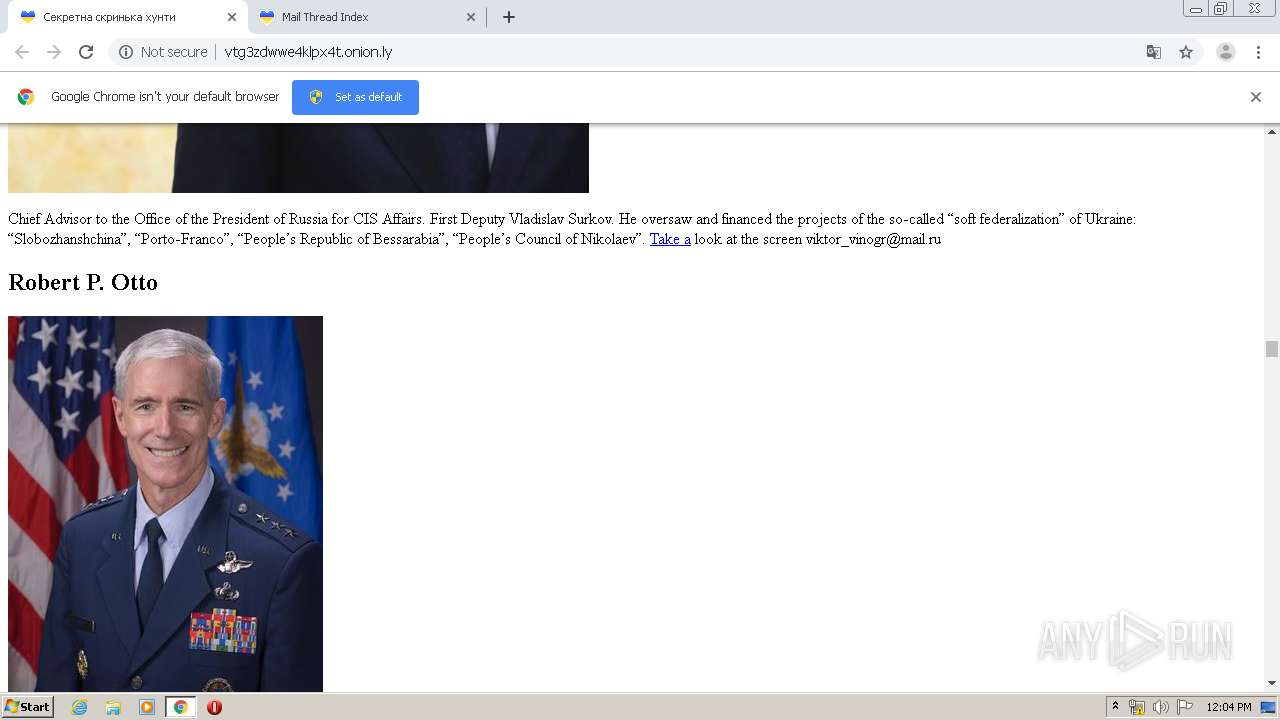Open network status tray icon

[x=1137, y=707]
